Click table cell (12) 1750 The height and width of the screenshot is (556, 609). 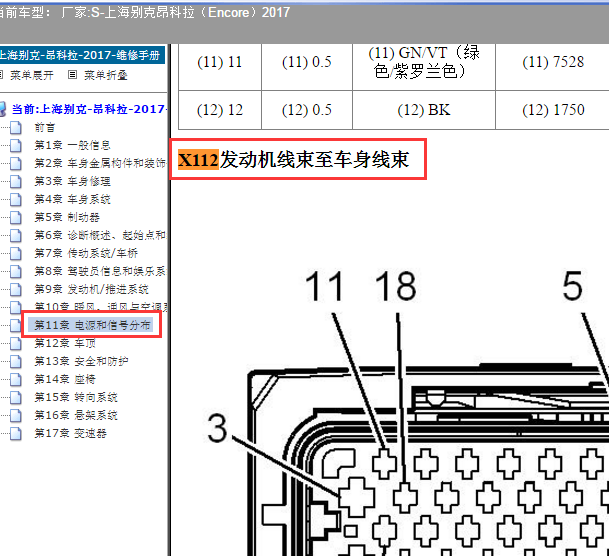[553, 110]
